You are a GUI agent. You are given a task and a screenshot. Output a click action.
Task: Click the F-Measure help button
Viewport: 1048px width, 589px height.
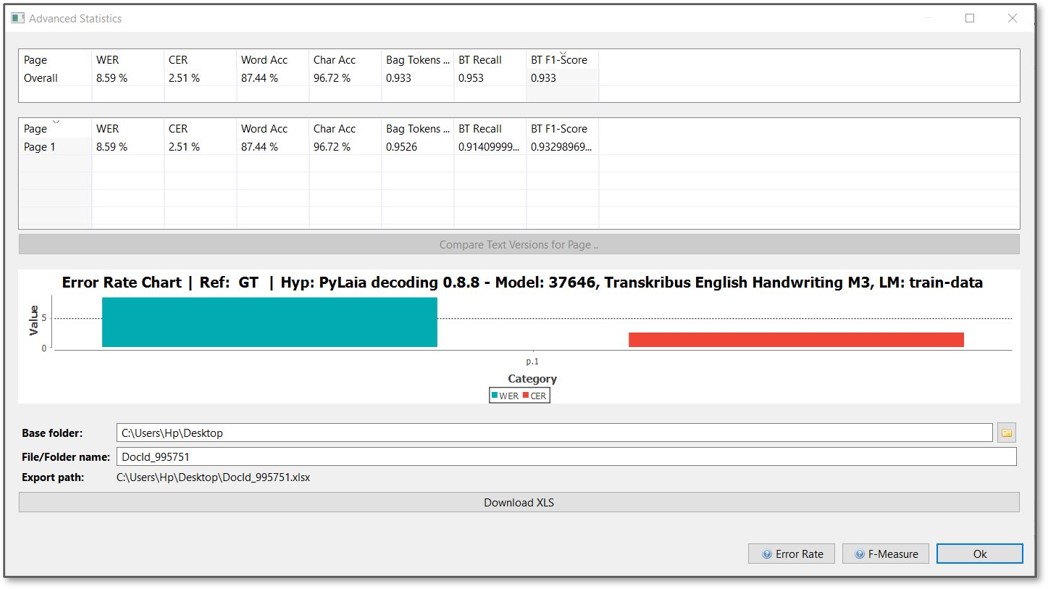point(886,554)
